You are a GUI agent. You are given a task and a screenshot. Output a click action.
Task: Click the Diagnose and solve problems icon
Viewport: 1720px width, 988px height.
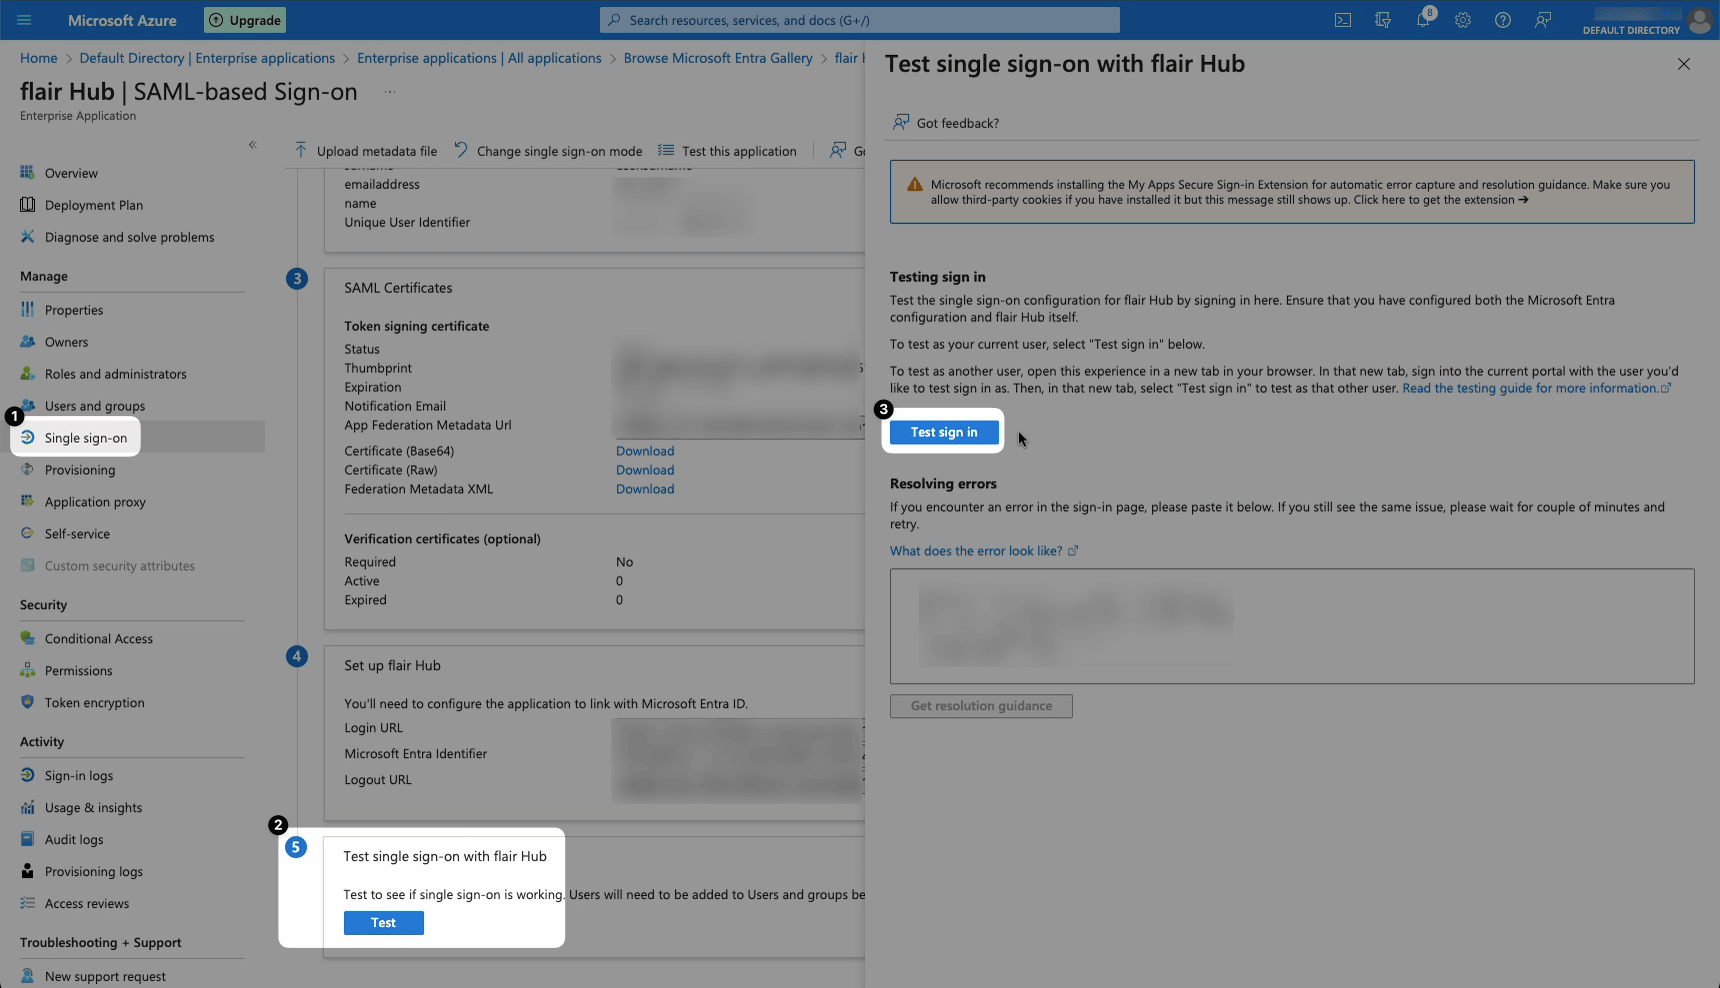[28, 237]
